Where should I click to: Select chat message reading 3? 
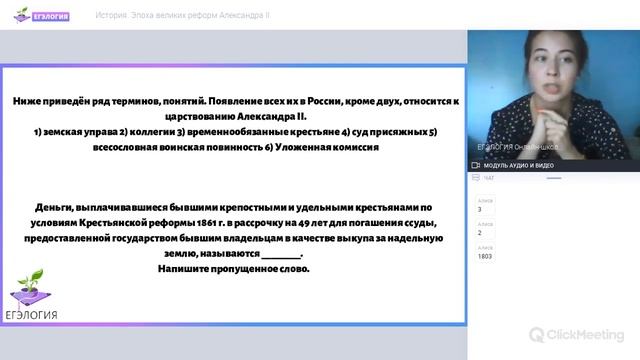(485, 205)
